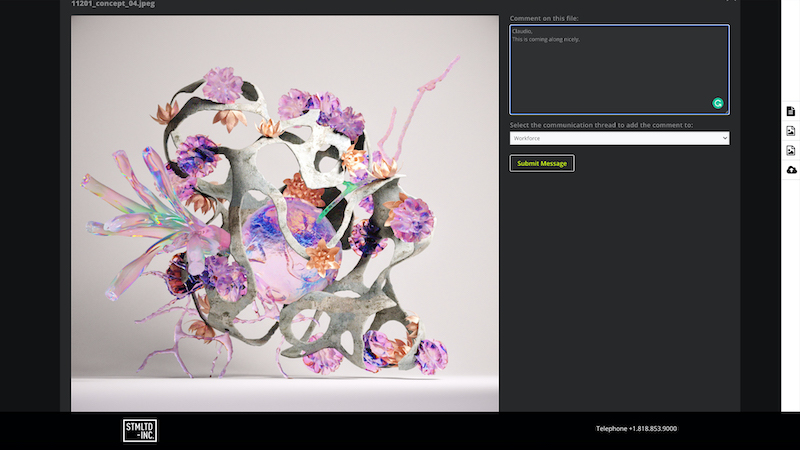Place cursor after 'Claudio,' in comment

tap(532, 32)
